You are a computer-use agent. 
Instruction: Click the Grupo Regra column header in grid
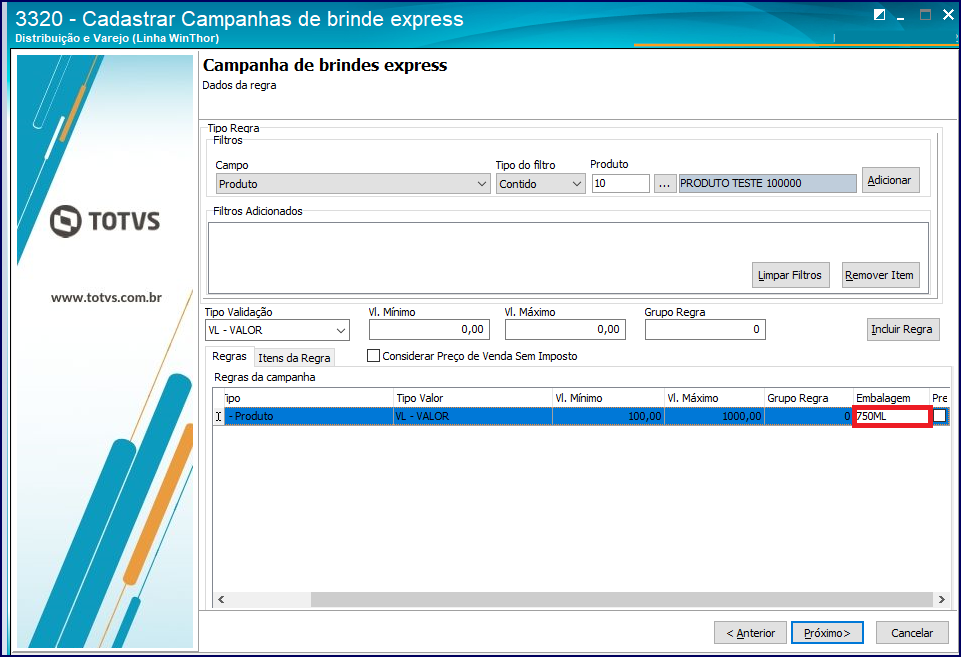808,398
